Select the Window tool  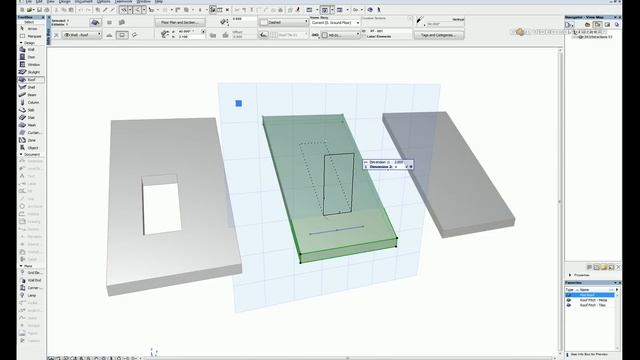(31, 64)
